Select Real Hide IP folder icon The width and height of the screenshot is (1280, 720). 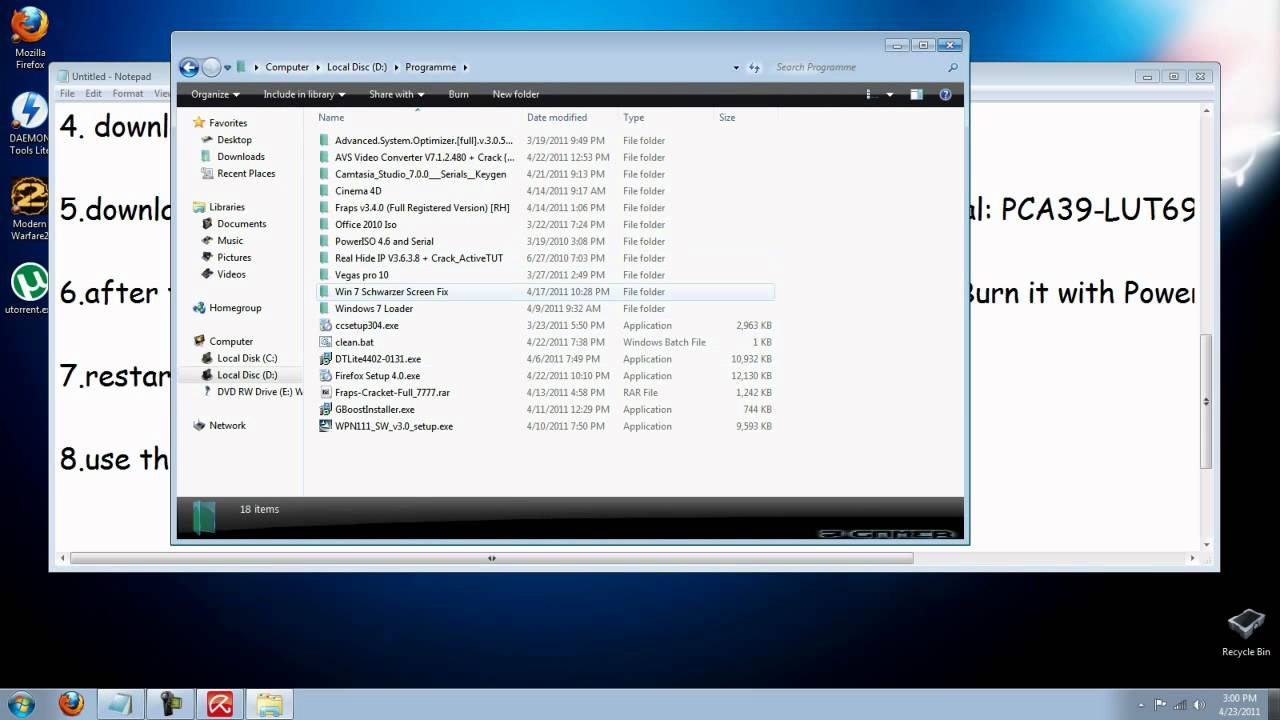pos(324,258)
